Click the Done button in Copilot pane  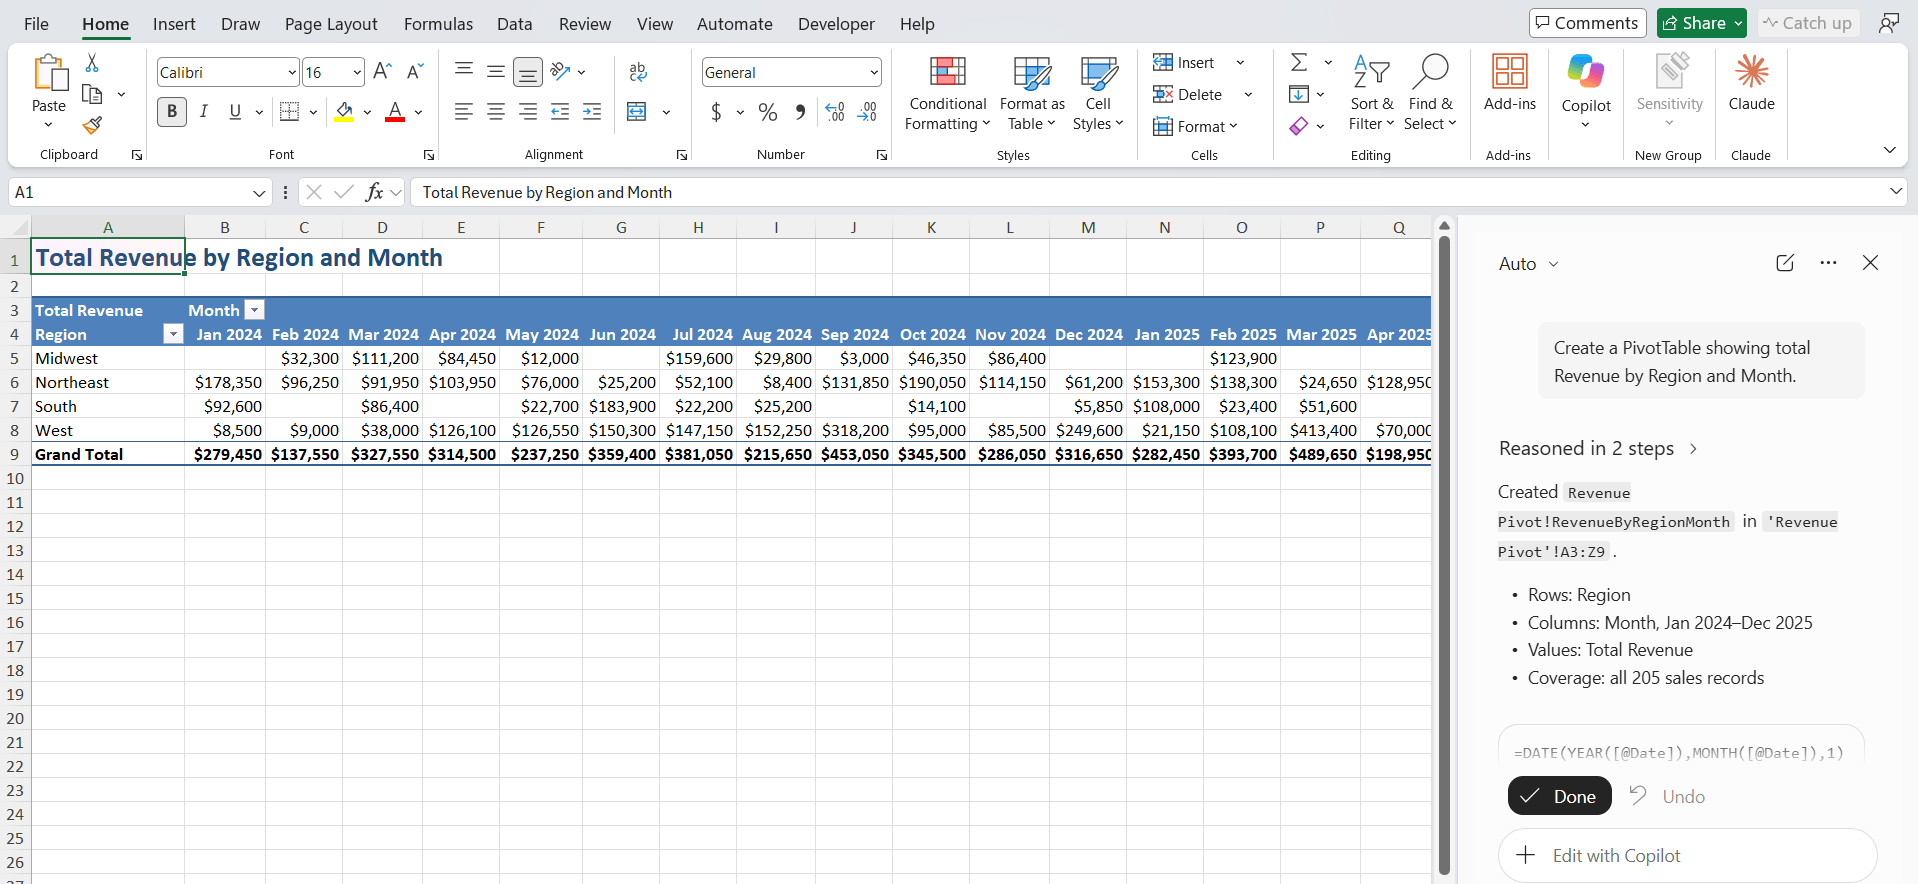click(1559, 796)
